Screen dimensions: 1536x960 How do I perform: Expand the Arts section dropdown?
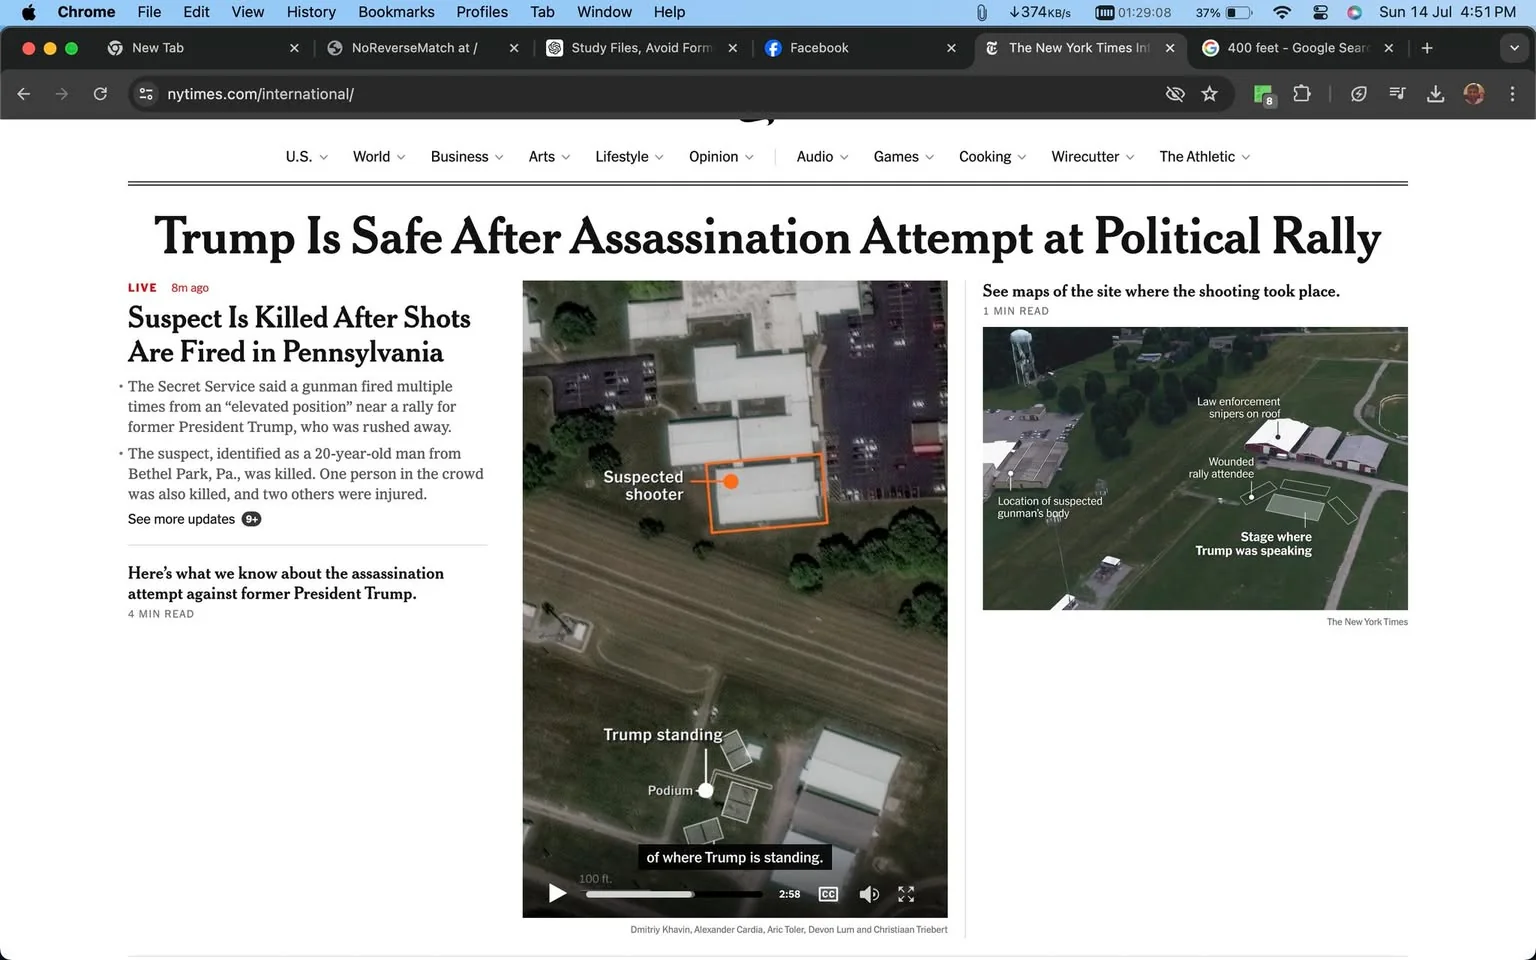click(x=549, y=157)
